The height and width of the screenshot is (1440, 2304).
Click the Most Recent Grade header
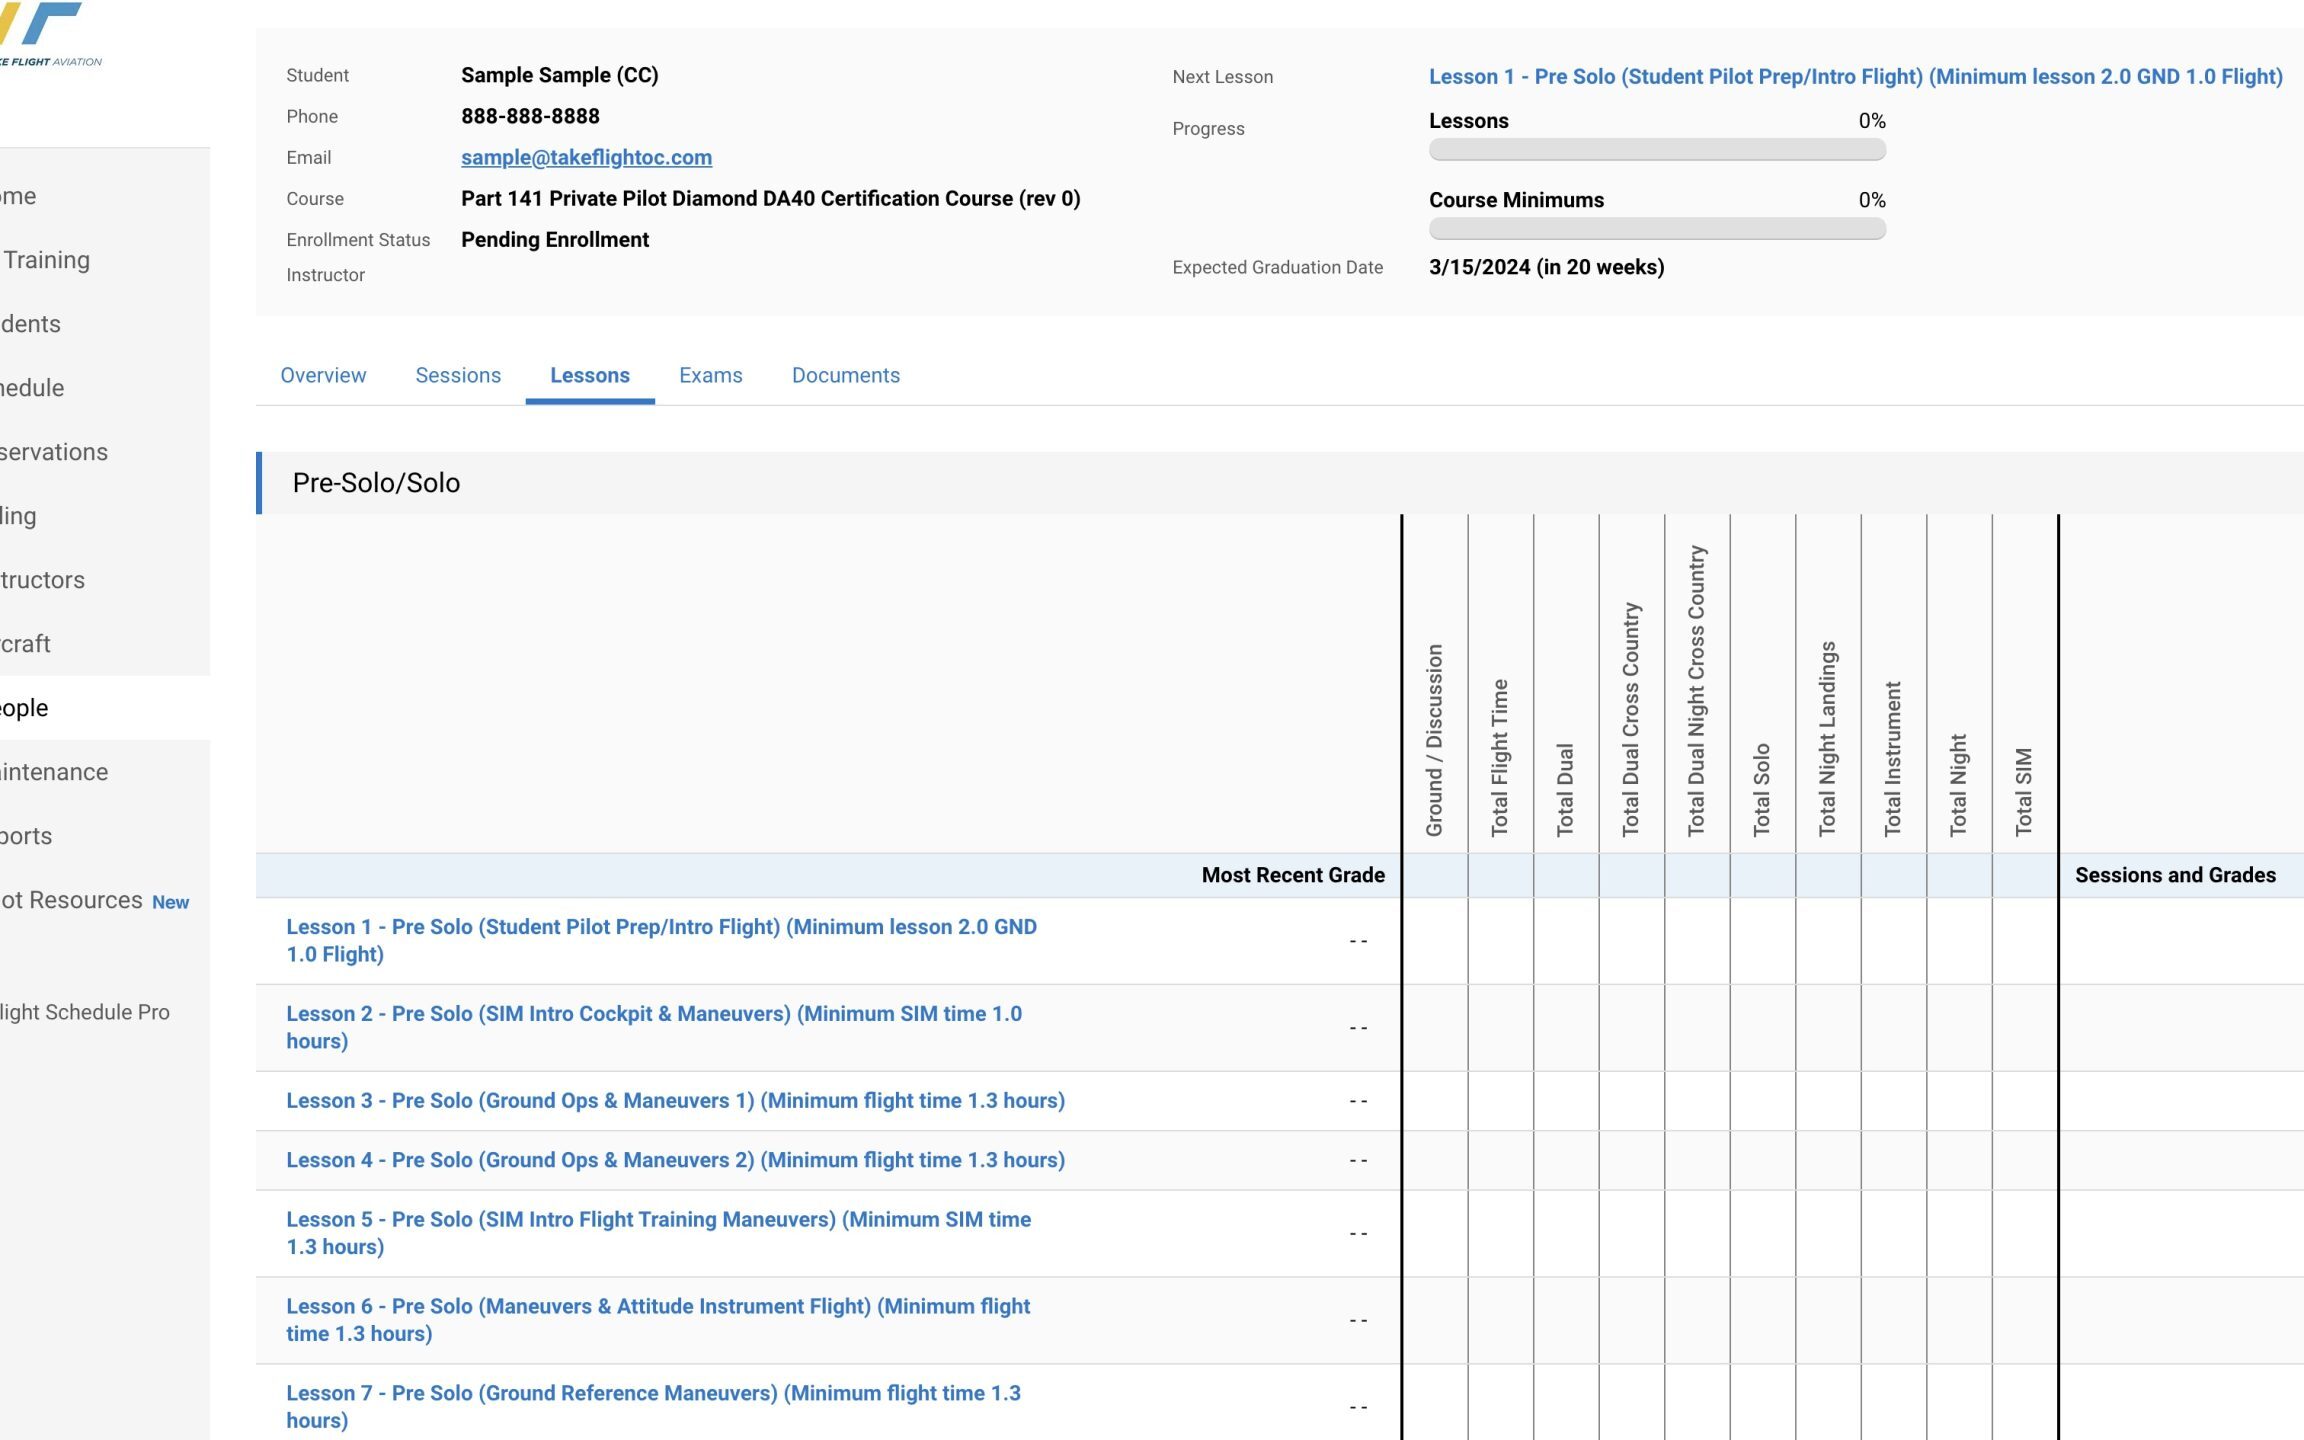tap(1293, 875)
